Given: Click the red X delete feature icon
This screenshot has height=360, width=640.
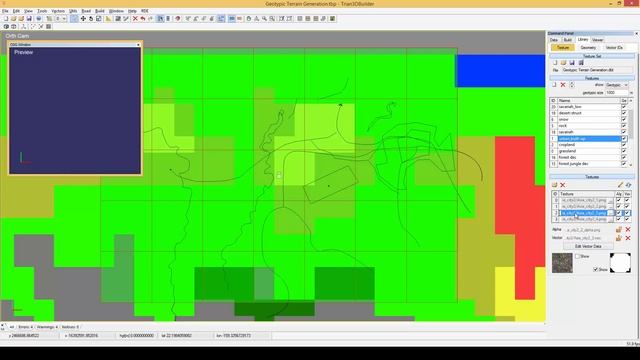Looking at the screenshot, I should [563, 85].
